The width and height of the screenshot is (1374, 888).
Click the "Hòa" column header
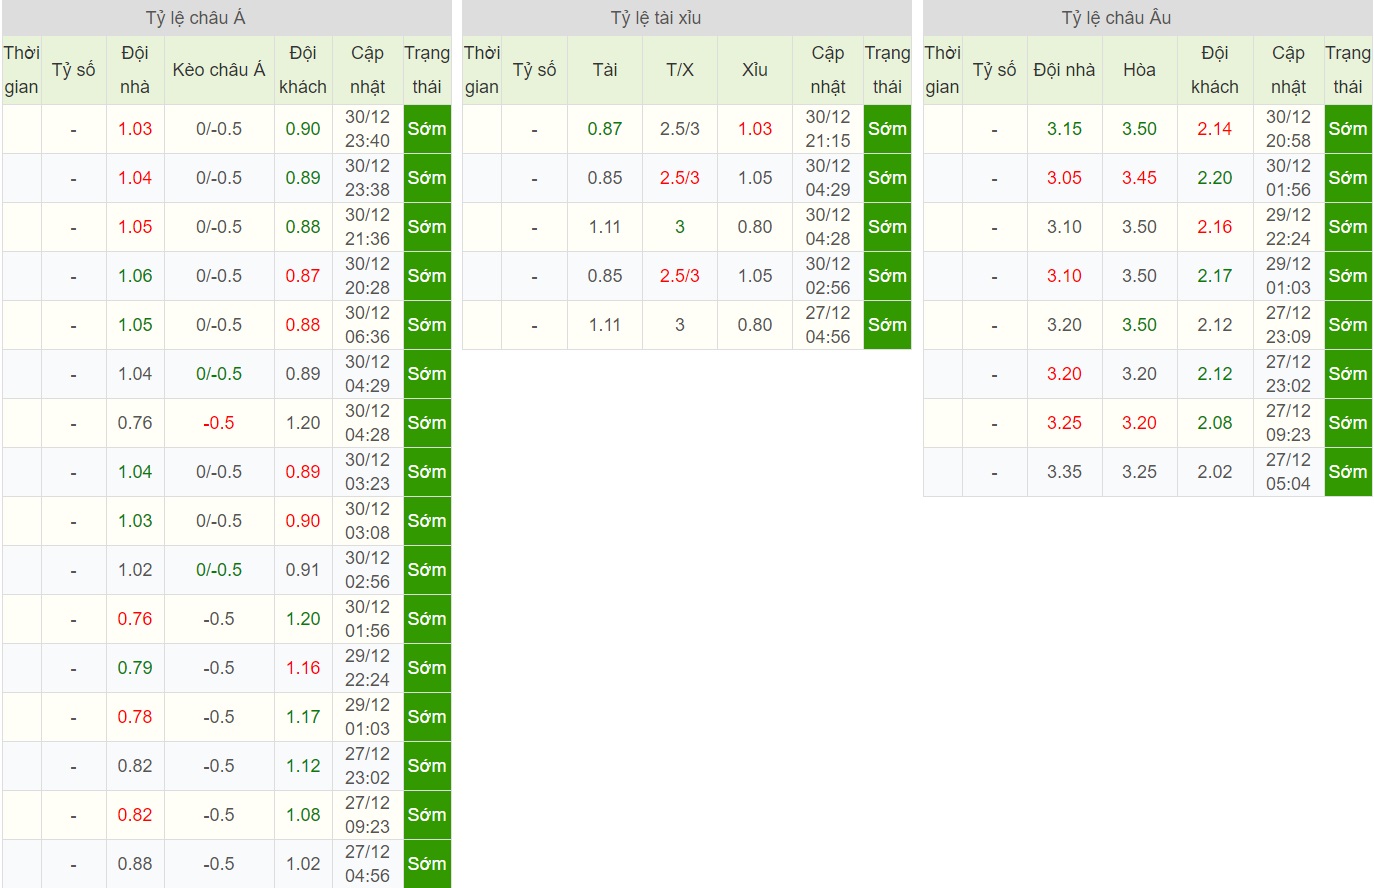pos(1139,70)
